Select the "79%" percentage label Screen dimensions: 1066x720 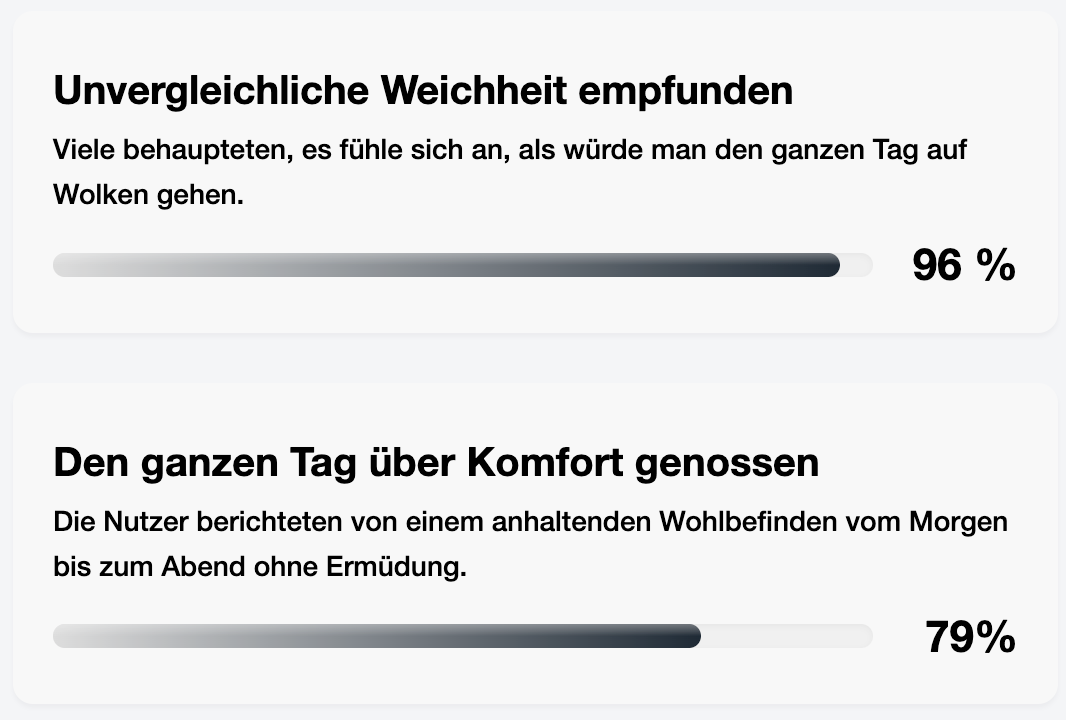point(970,637)
